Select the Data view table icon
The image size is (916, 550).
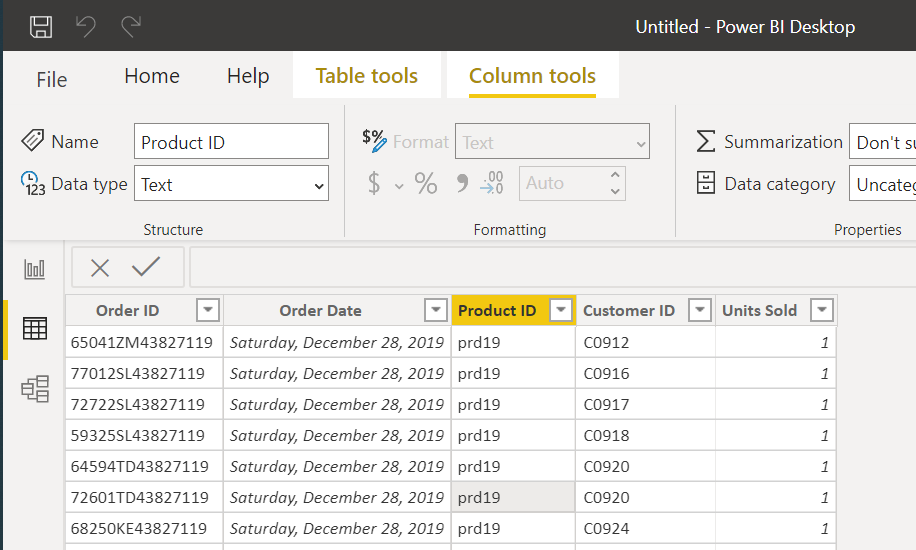coord(35,328)
